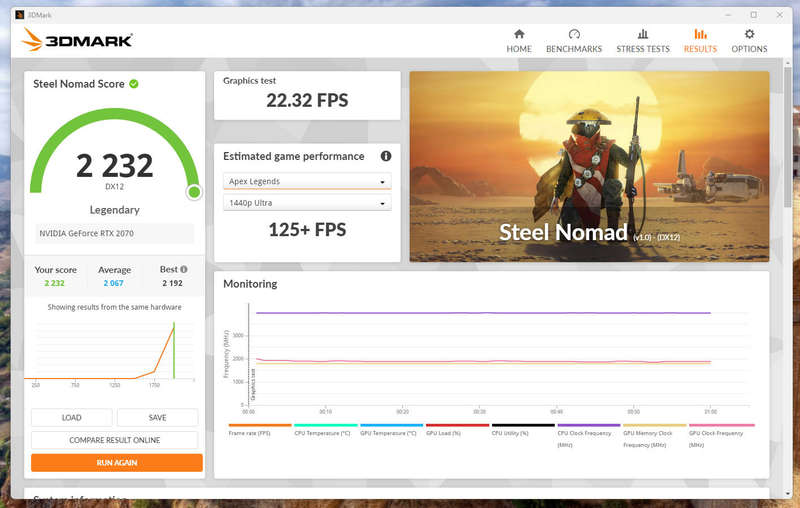Click the STRESS TESTS menu label
The height and width of the screenshot is (508, 800).
click(643, 49)
